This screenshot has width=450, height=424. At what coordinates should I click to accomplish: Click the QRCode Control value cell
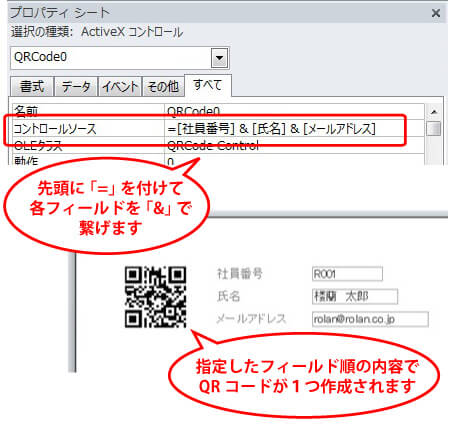294,145
